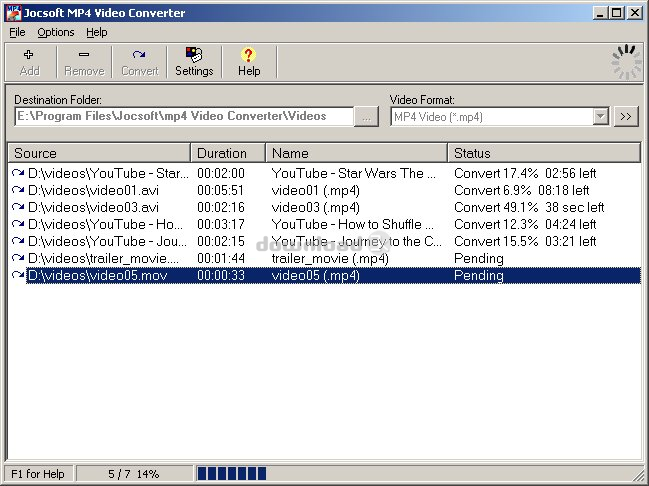
Task: Click the Source column header
Action: coord(99,153)
